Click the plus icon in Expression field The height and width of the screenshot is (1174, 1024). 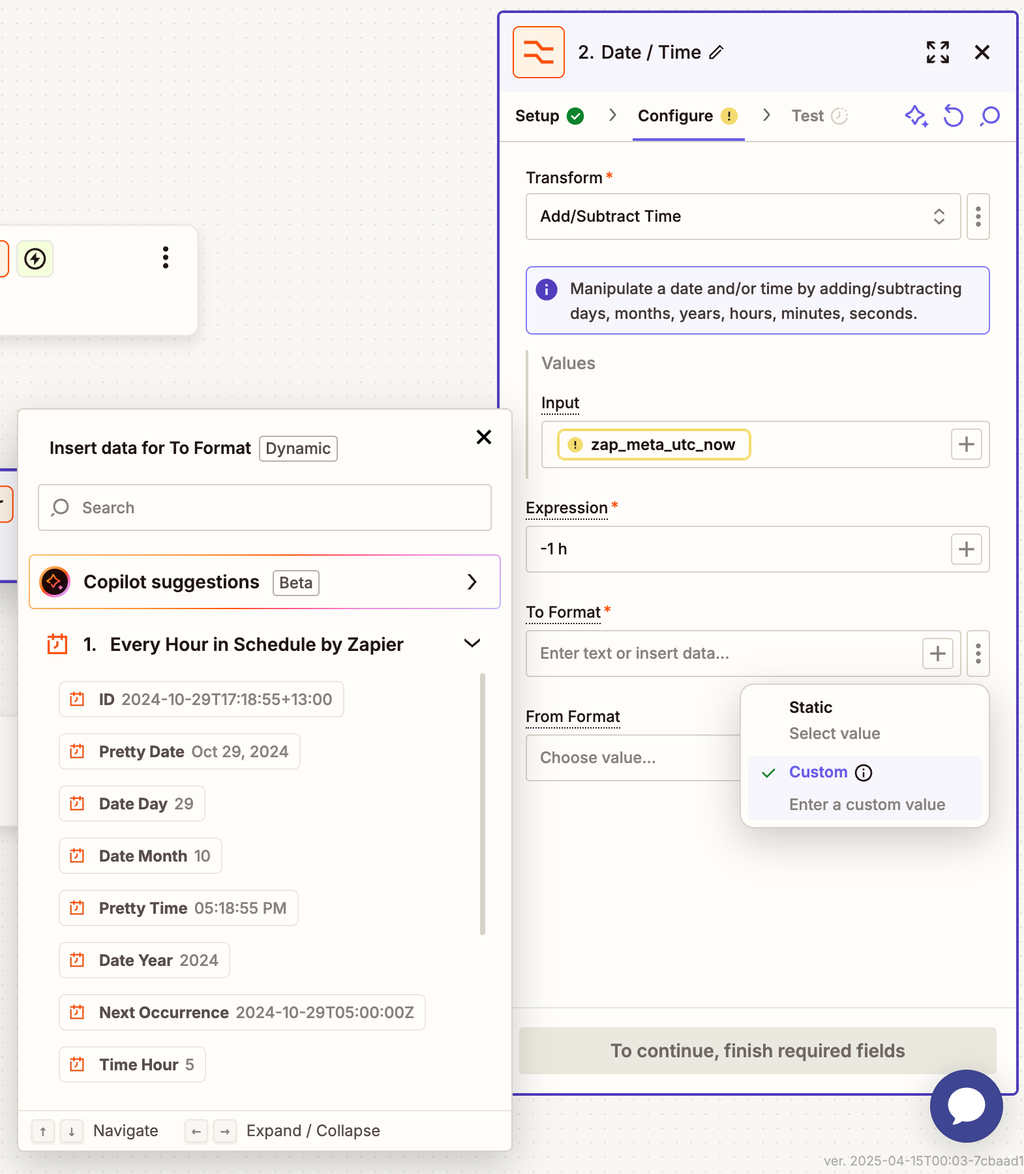point(966,549)
